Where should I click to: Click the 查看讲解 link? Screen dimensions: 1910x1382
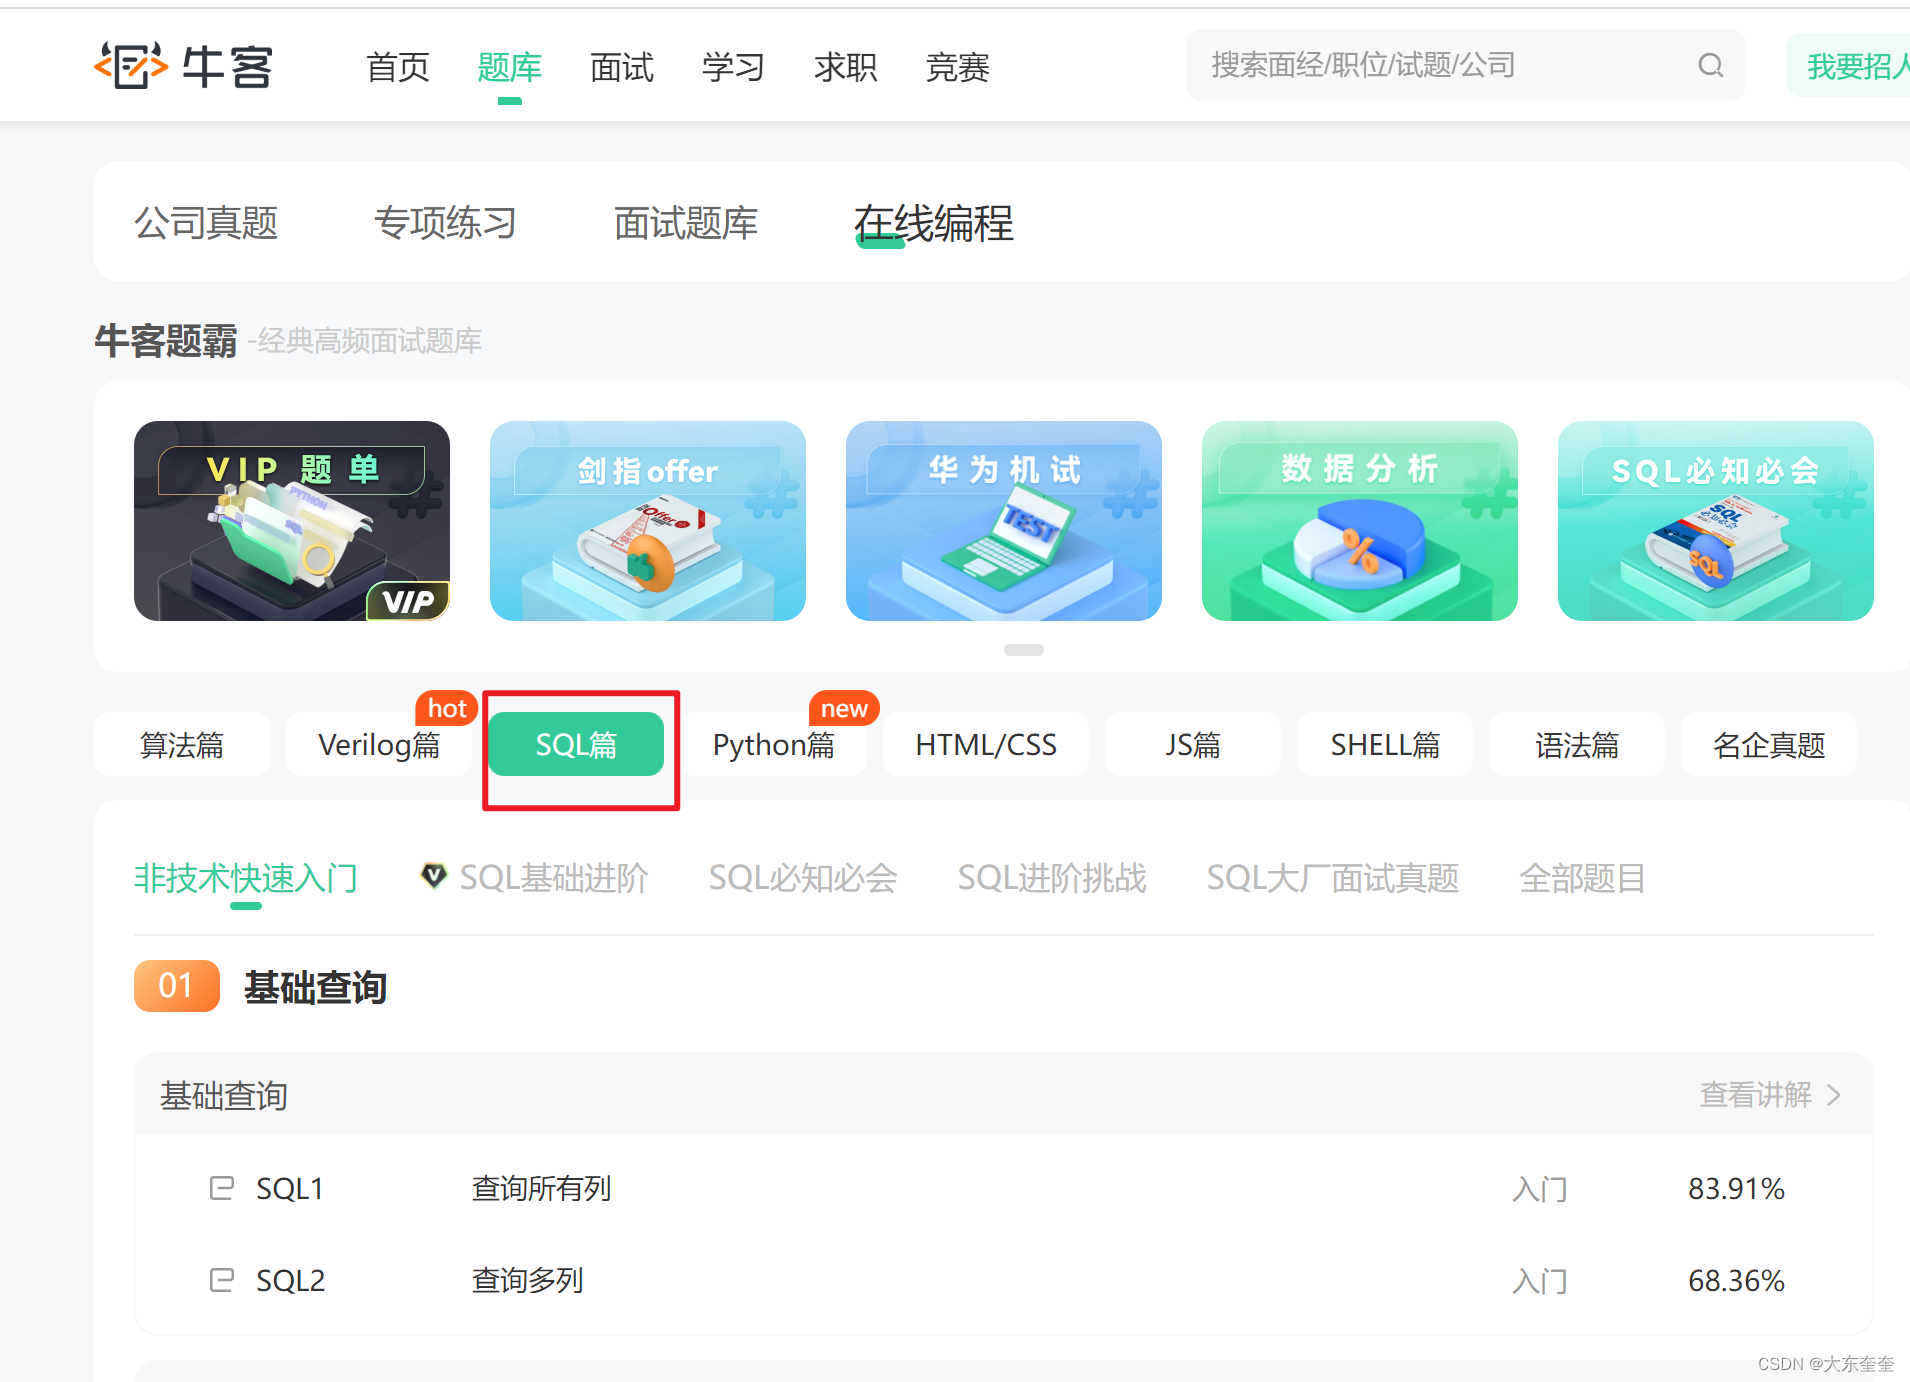[1756, 1095]
